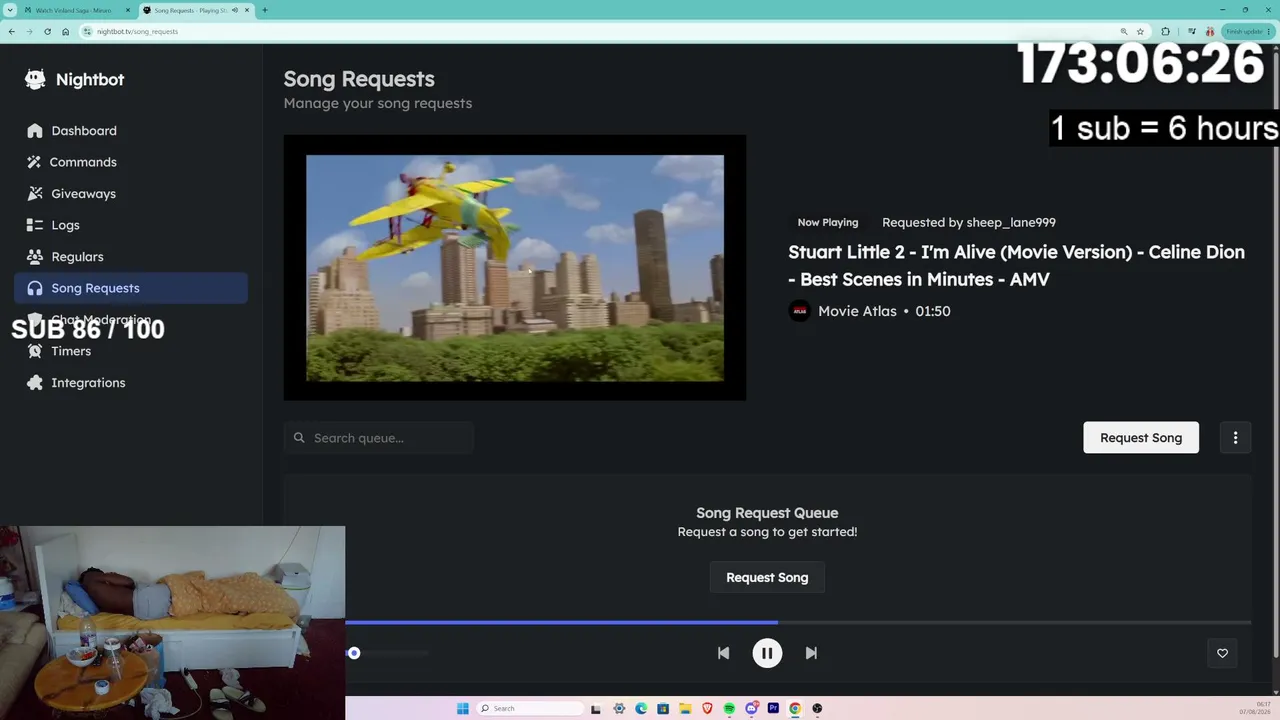1280x720 pixels.
Task: Bookmark this page with the star icon
Action: point(1140,31)
